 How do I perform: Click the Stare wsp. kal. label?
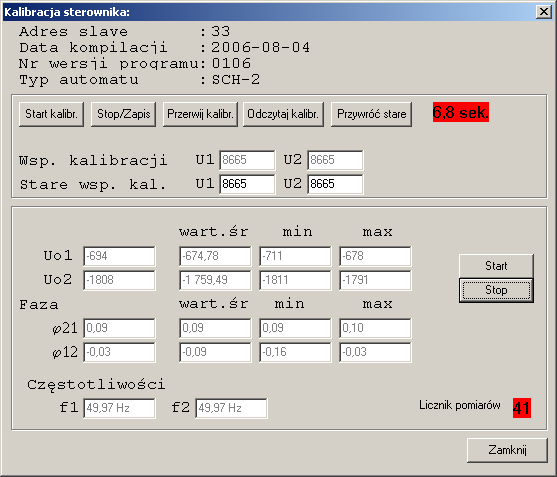(x=93, y=185)
